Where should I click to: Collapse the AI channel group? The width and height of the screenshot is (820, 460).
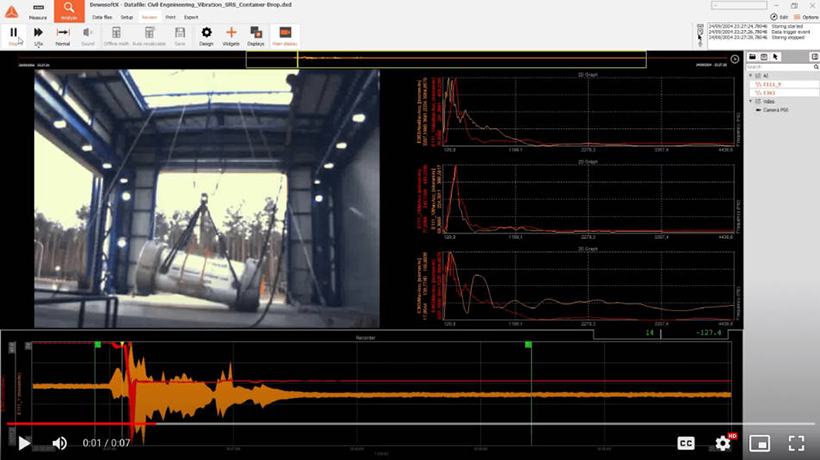point(752,73)
